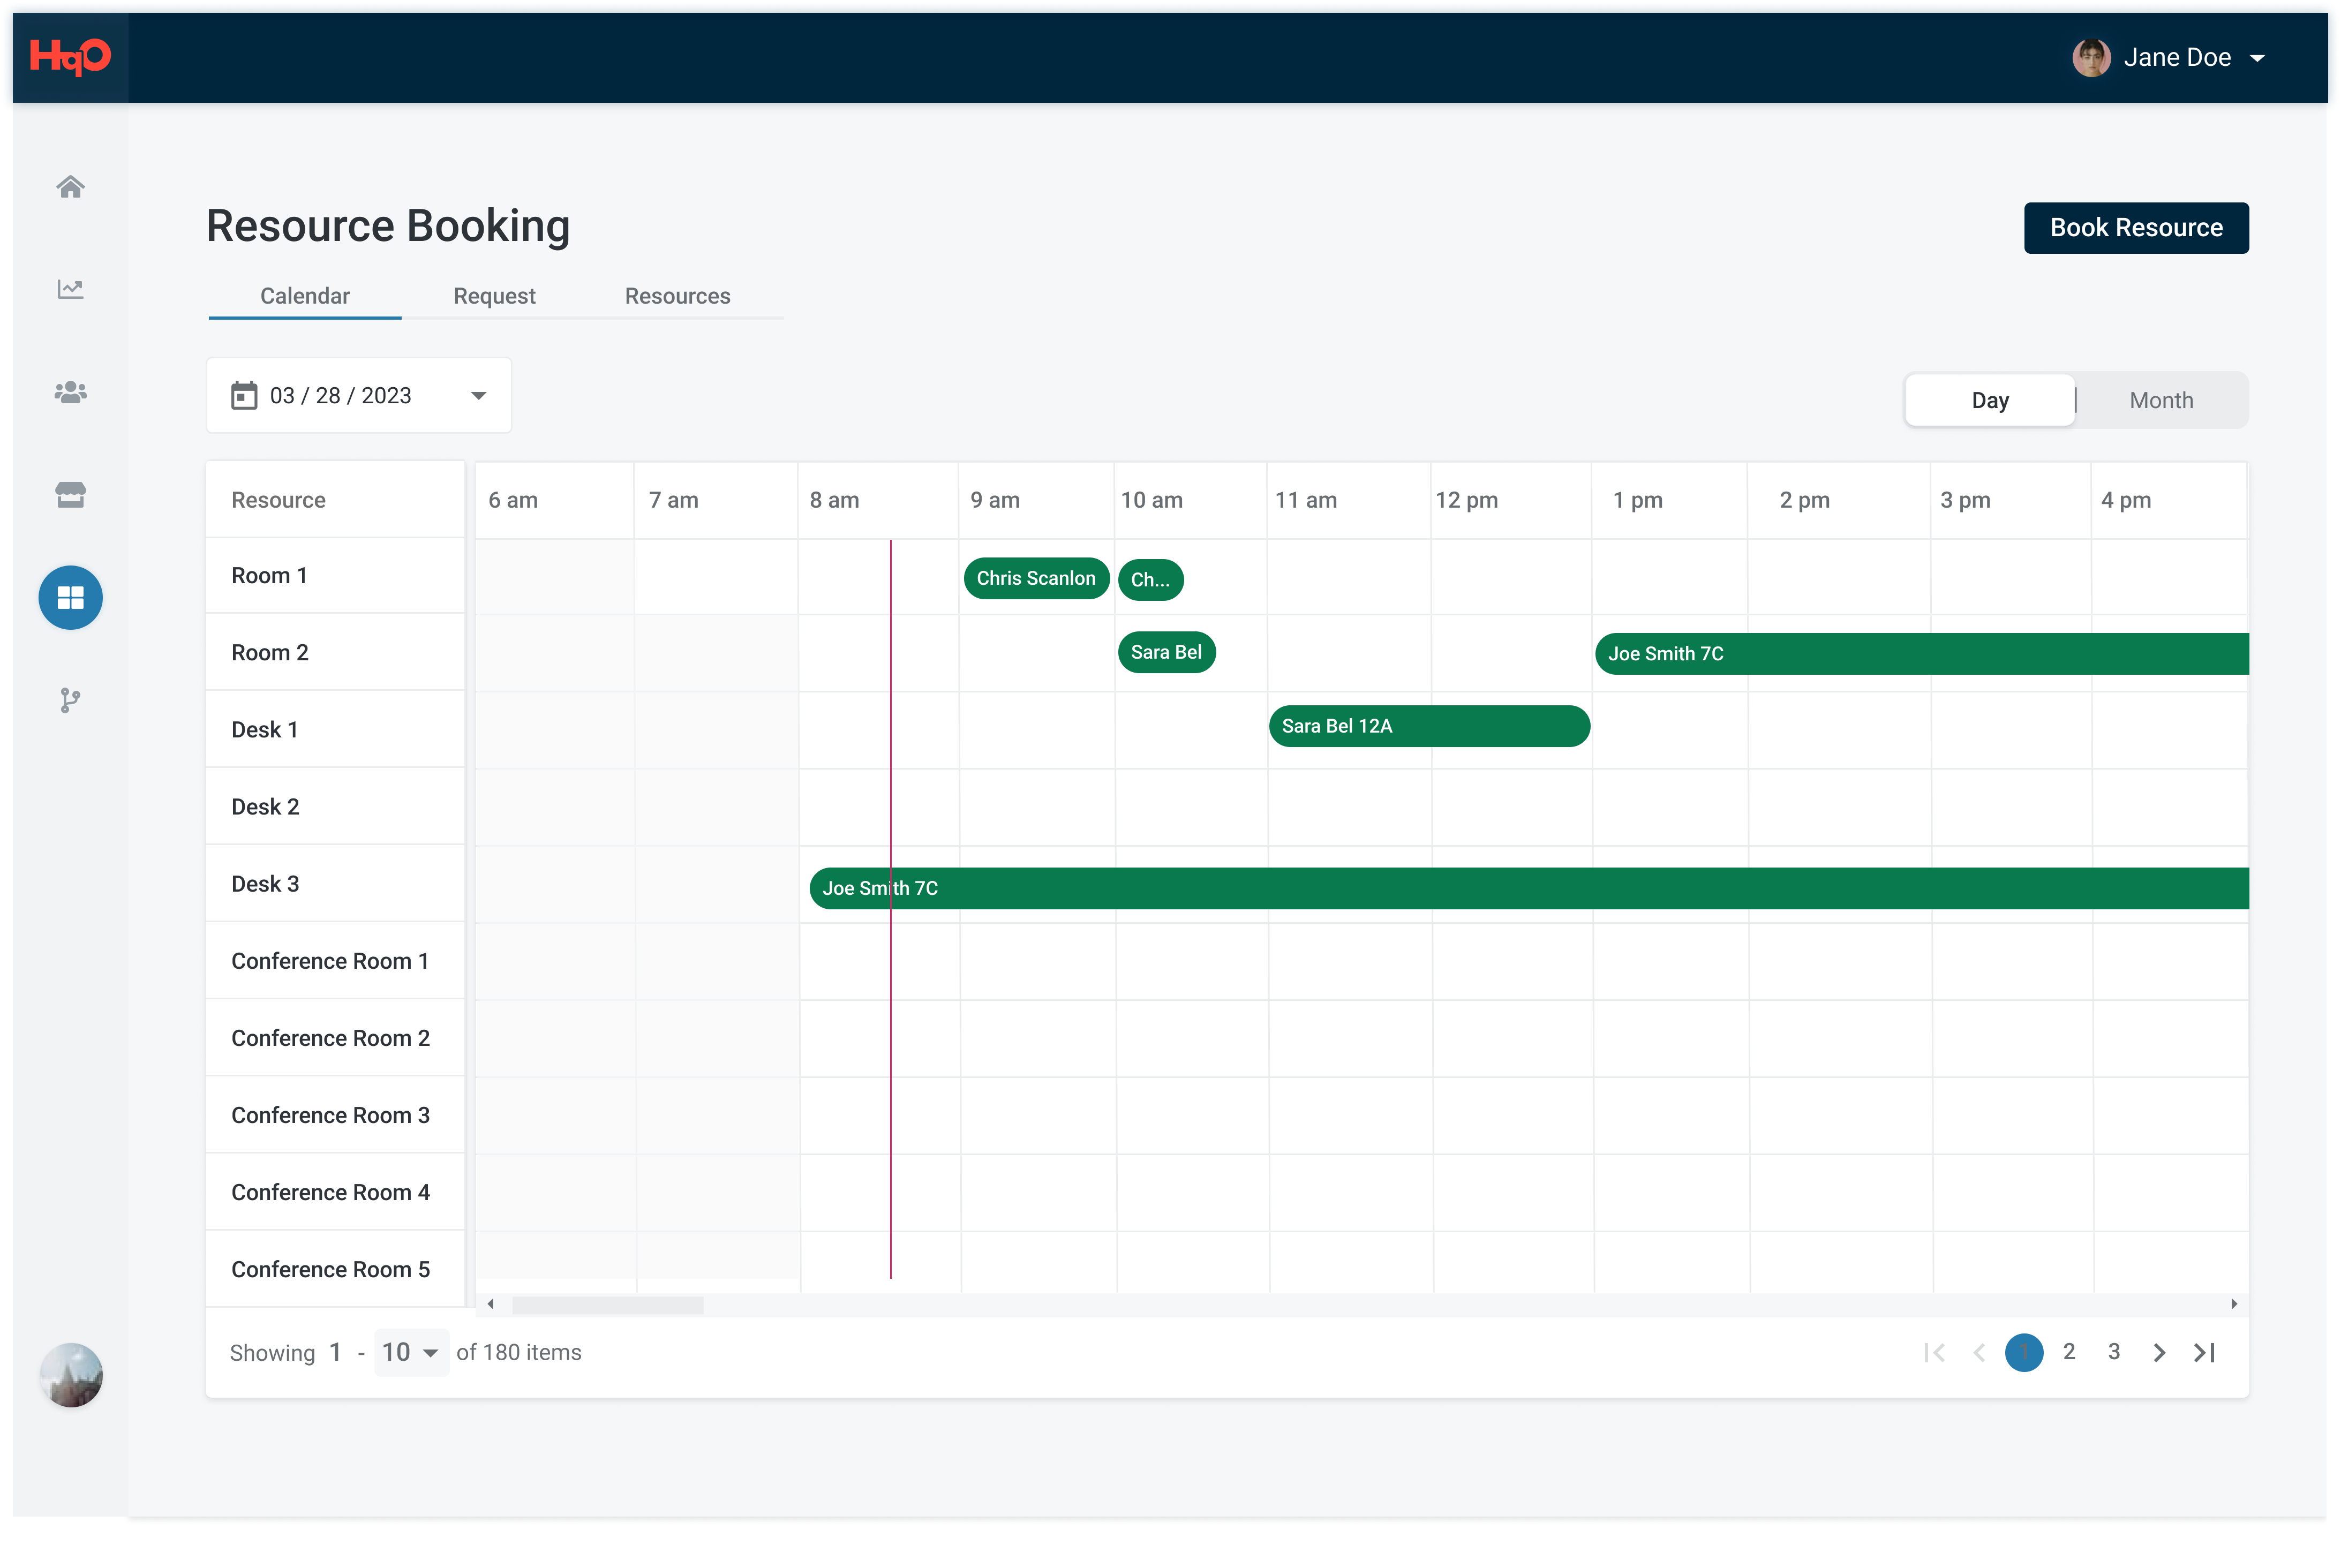
Task: Switch to the Request tab
Action: 495,296
